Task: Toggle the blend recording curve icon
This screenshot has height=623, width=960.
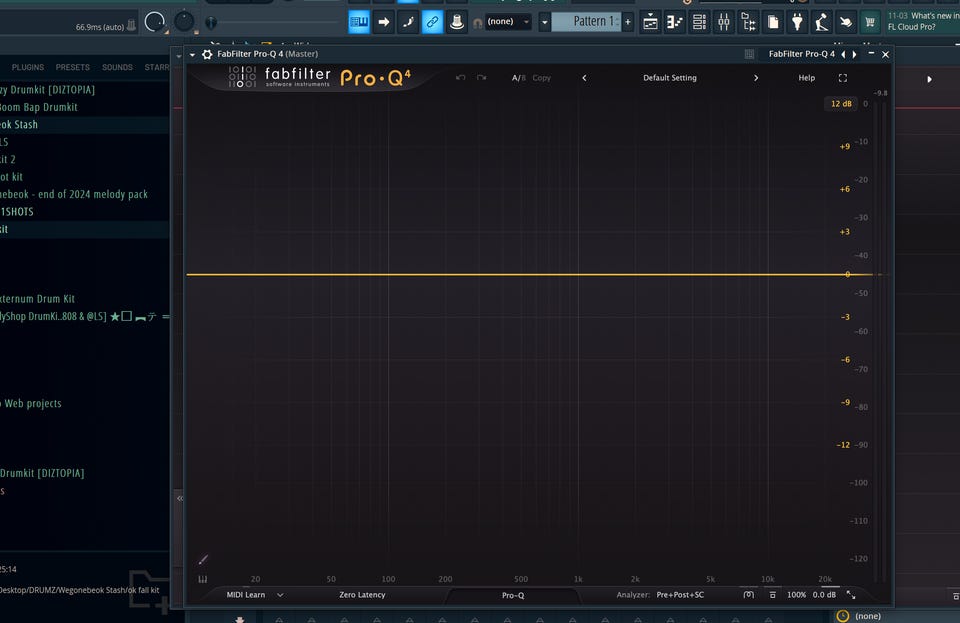Action: coord(408,23)
